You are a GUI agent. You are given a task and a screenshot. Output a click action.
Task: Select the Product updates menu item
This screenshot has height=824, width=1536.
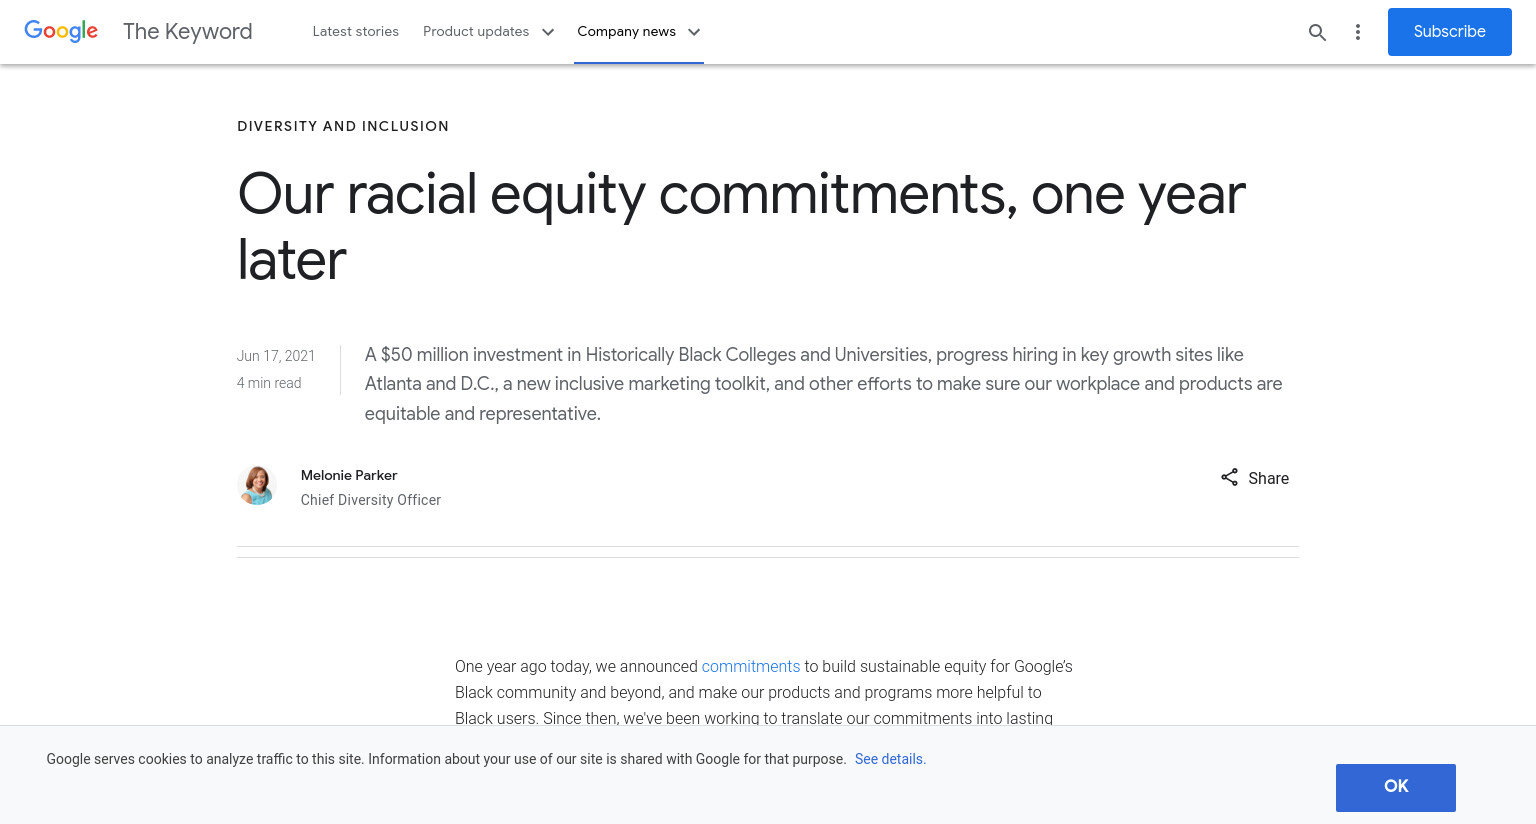coord(476,32)
